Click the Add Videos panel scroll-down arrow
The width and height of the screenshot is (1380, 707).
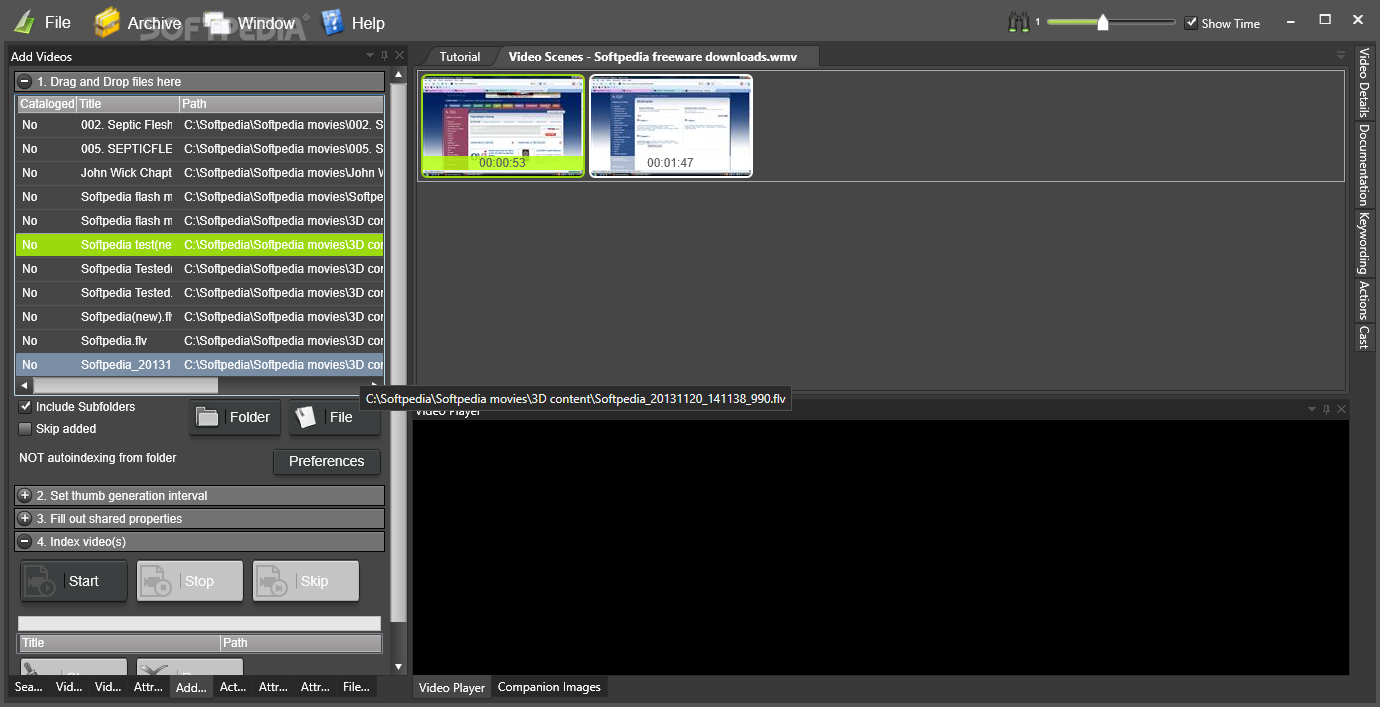(399, 666)
